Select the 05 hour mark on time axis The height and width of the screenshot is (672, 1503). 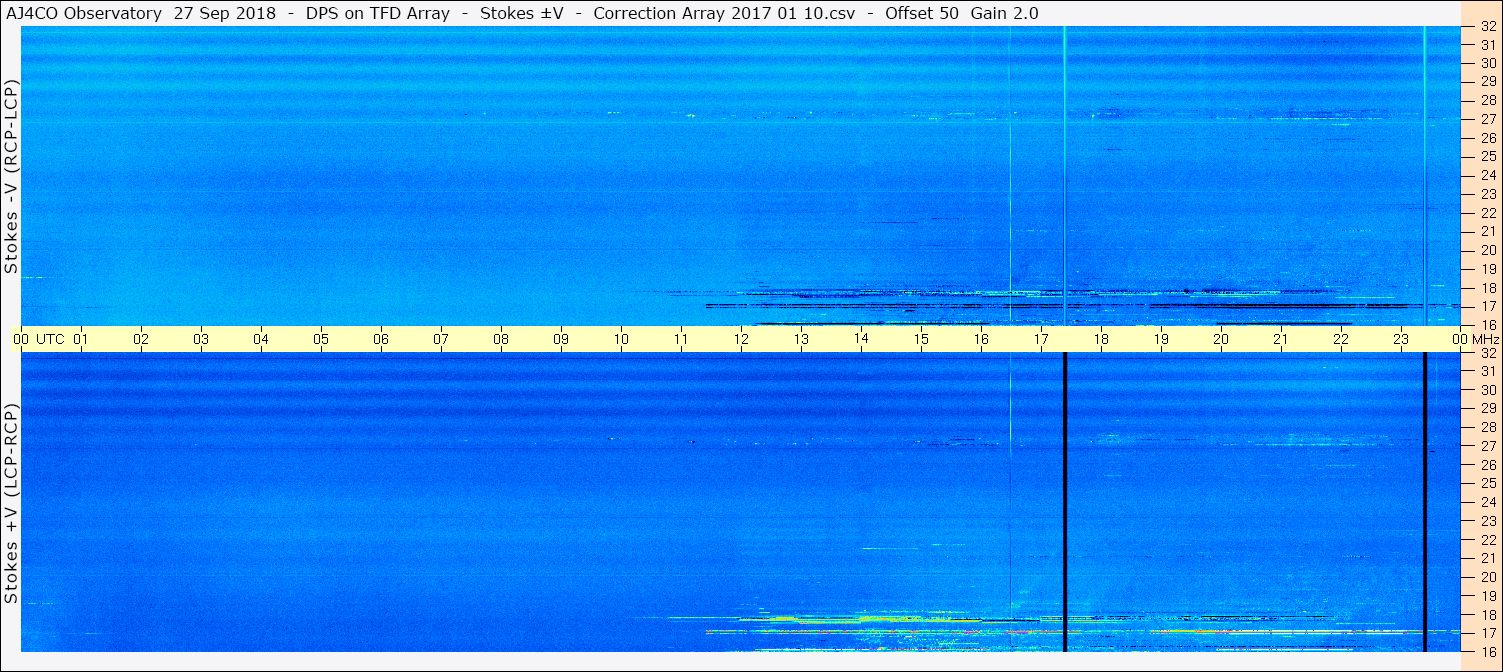[x=321, y=339]
